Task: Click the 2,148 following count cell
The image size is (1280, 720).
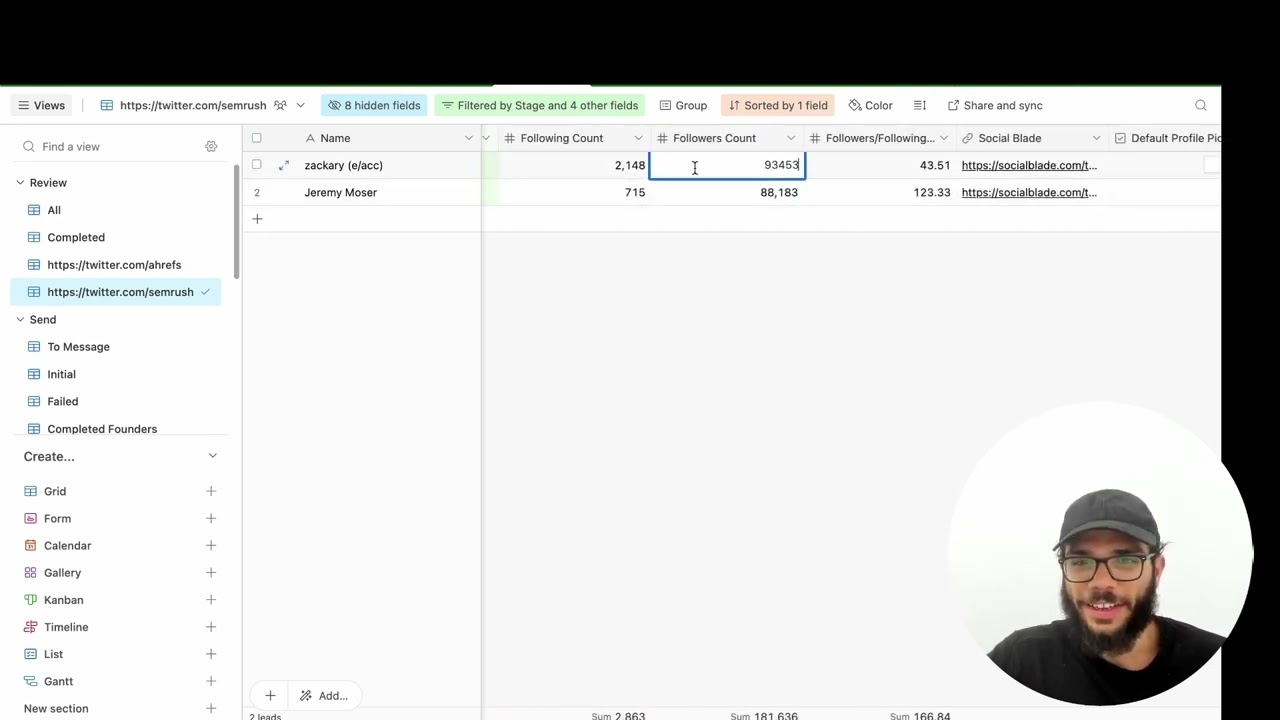Action: tap(574, 165)
